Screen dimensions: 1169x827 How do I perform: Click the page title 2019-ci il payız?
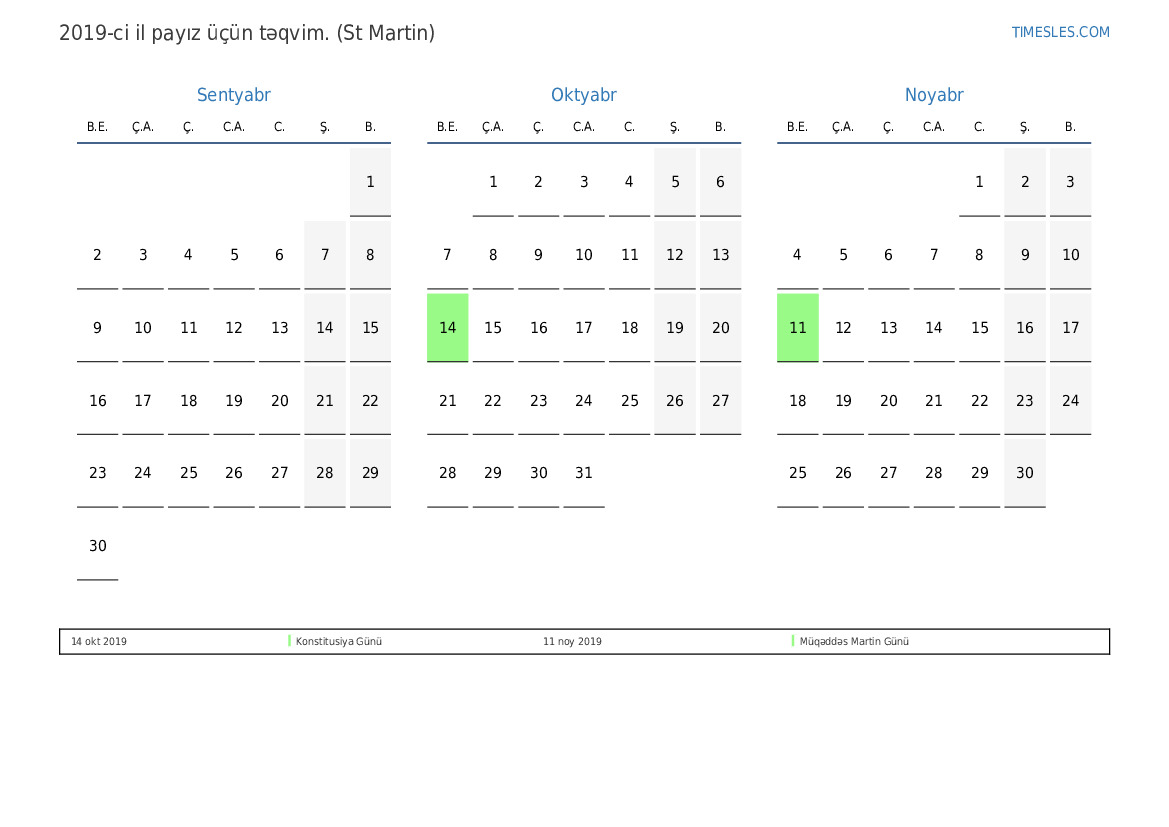[x=247, y=33]
